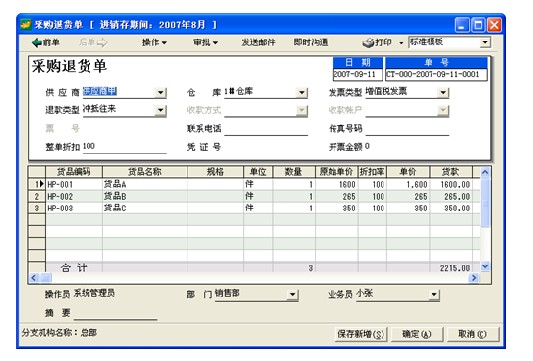This screenshot has height=361, width=533.
Task: Click the total 2215.00 cell
Action: click(451, 268)
